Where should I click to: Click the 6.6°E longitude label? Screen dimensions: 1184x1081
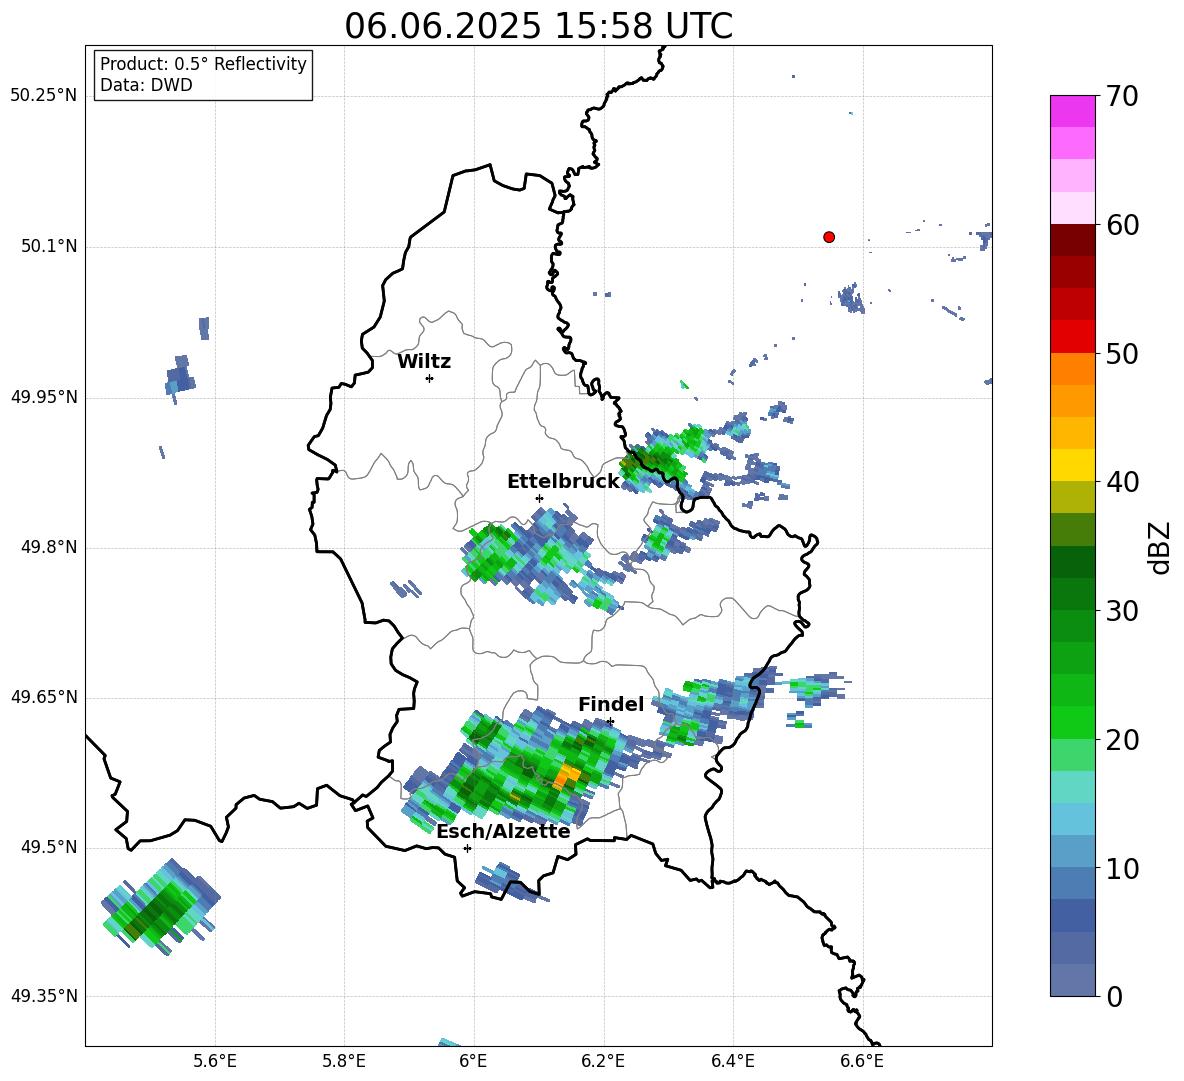tap(862, 1061)
